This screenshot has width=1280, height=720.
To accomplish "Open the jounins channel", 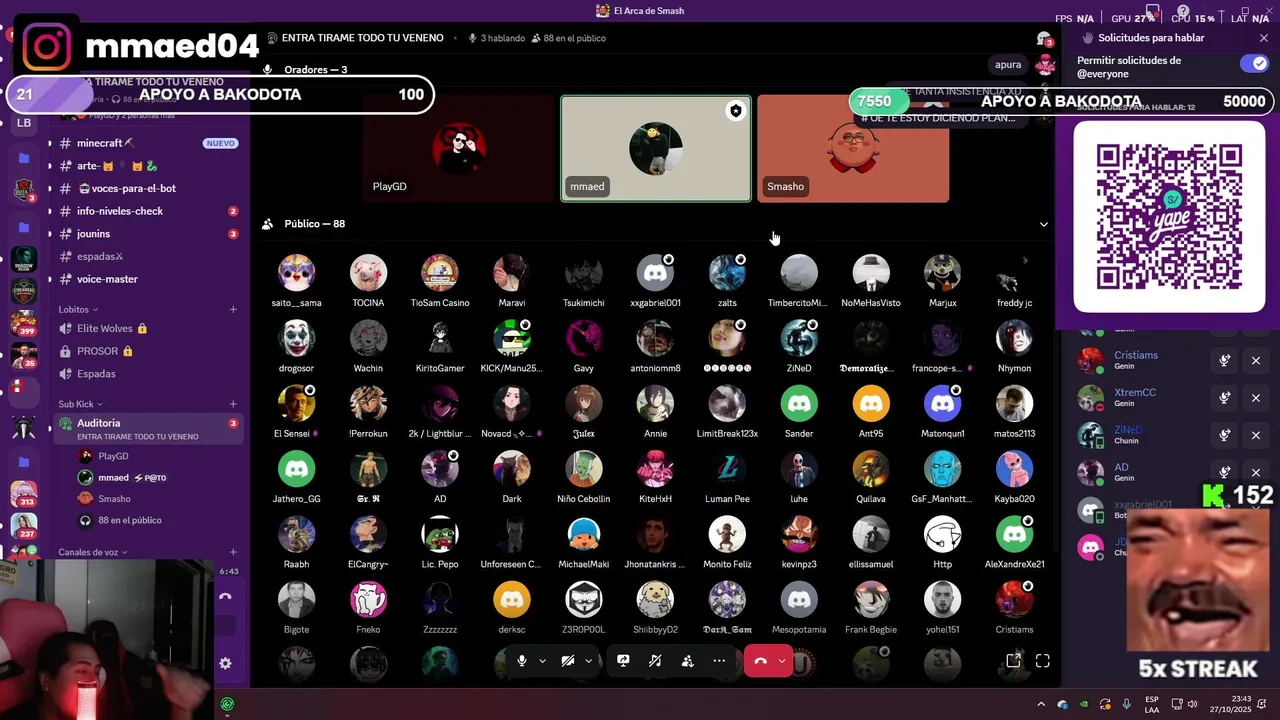I will (x=148, y=234).
